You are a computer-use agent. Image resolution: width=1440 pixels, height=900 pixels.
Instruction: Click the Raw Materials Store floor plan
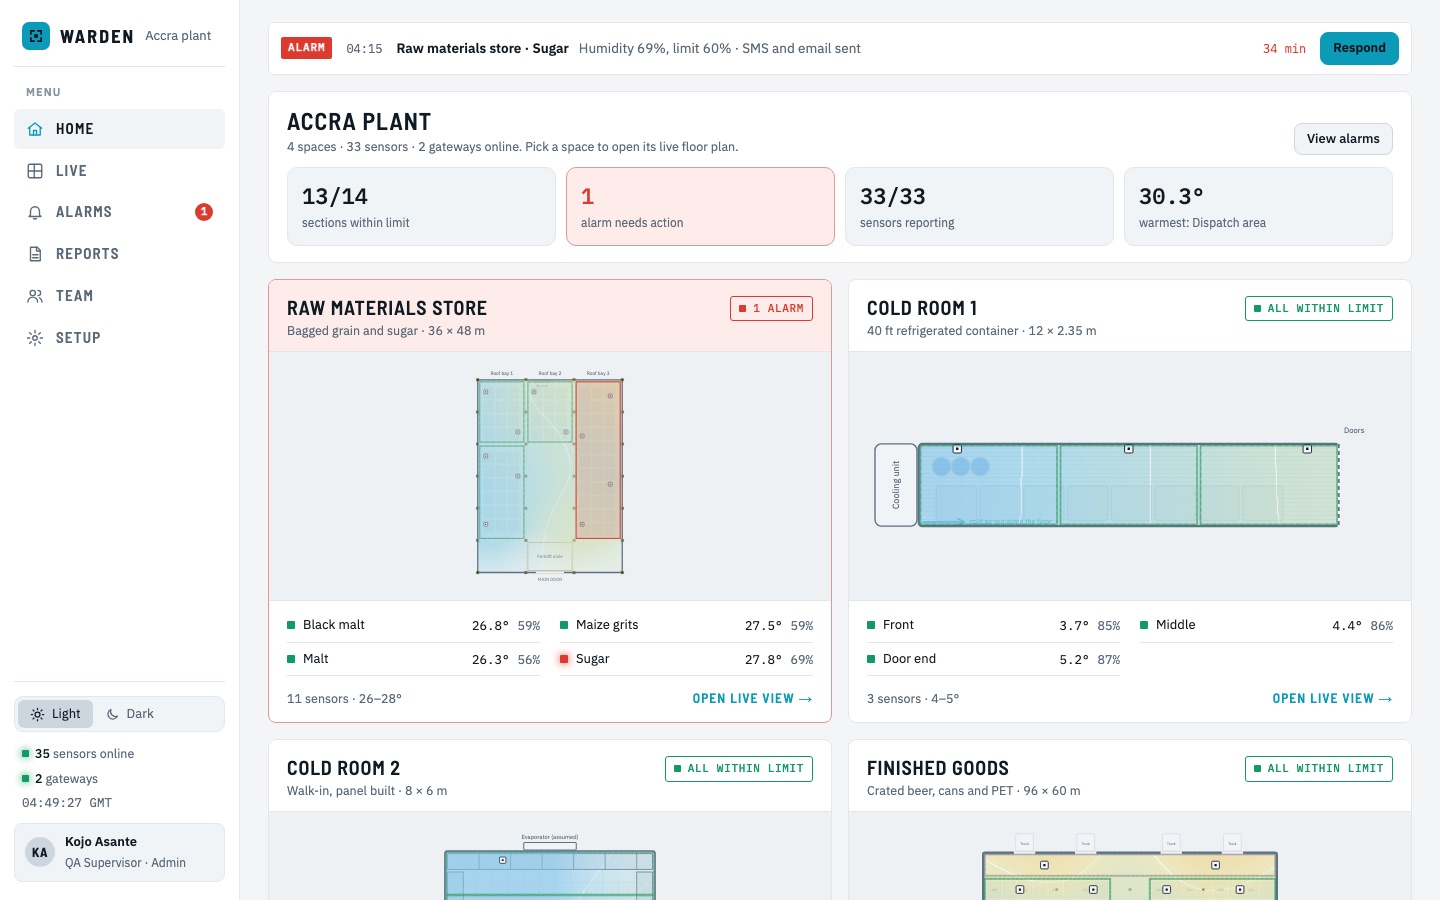point(550,476)
